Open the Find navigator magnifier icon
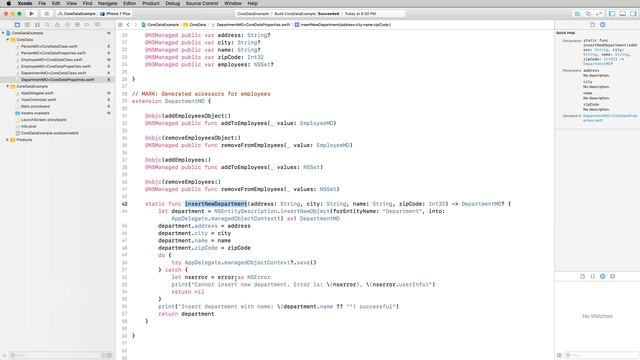640x360 pixels. 47,25
